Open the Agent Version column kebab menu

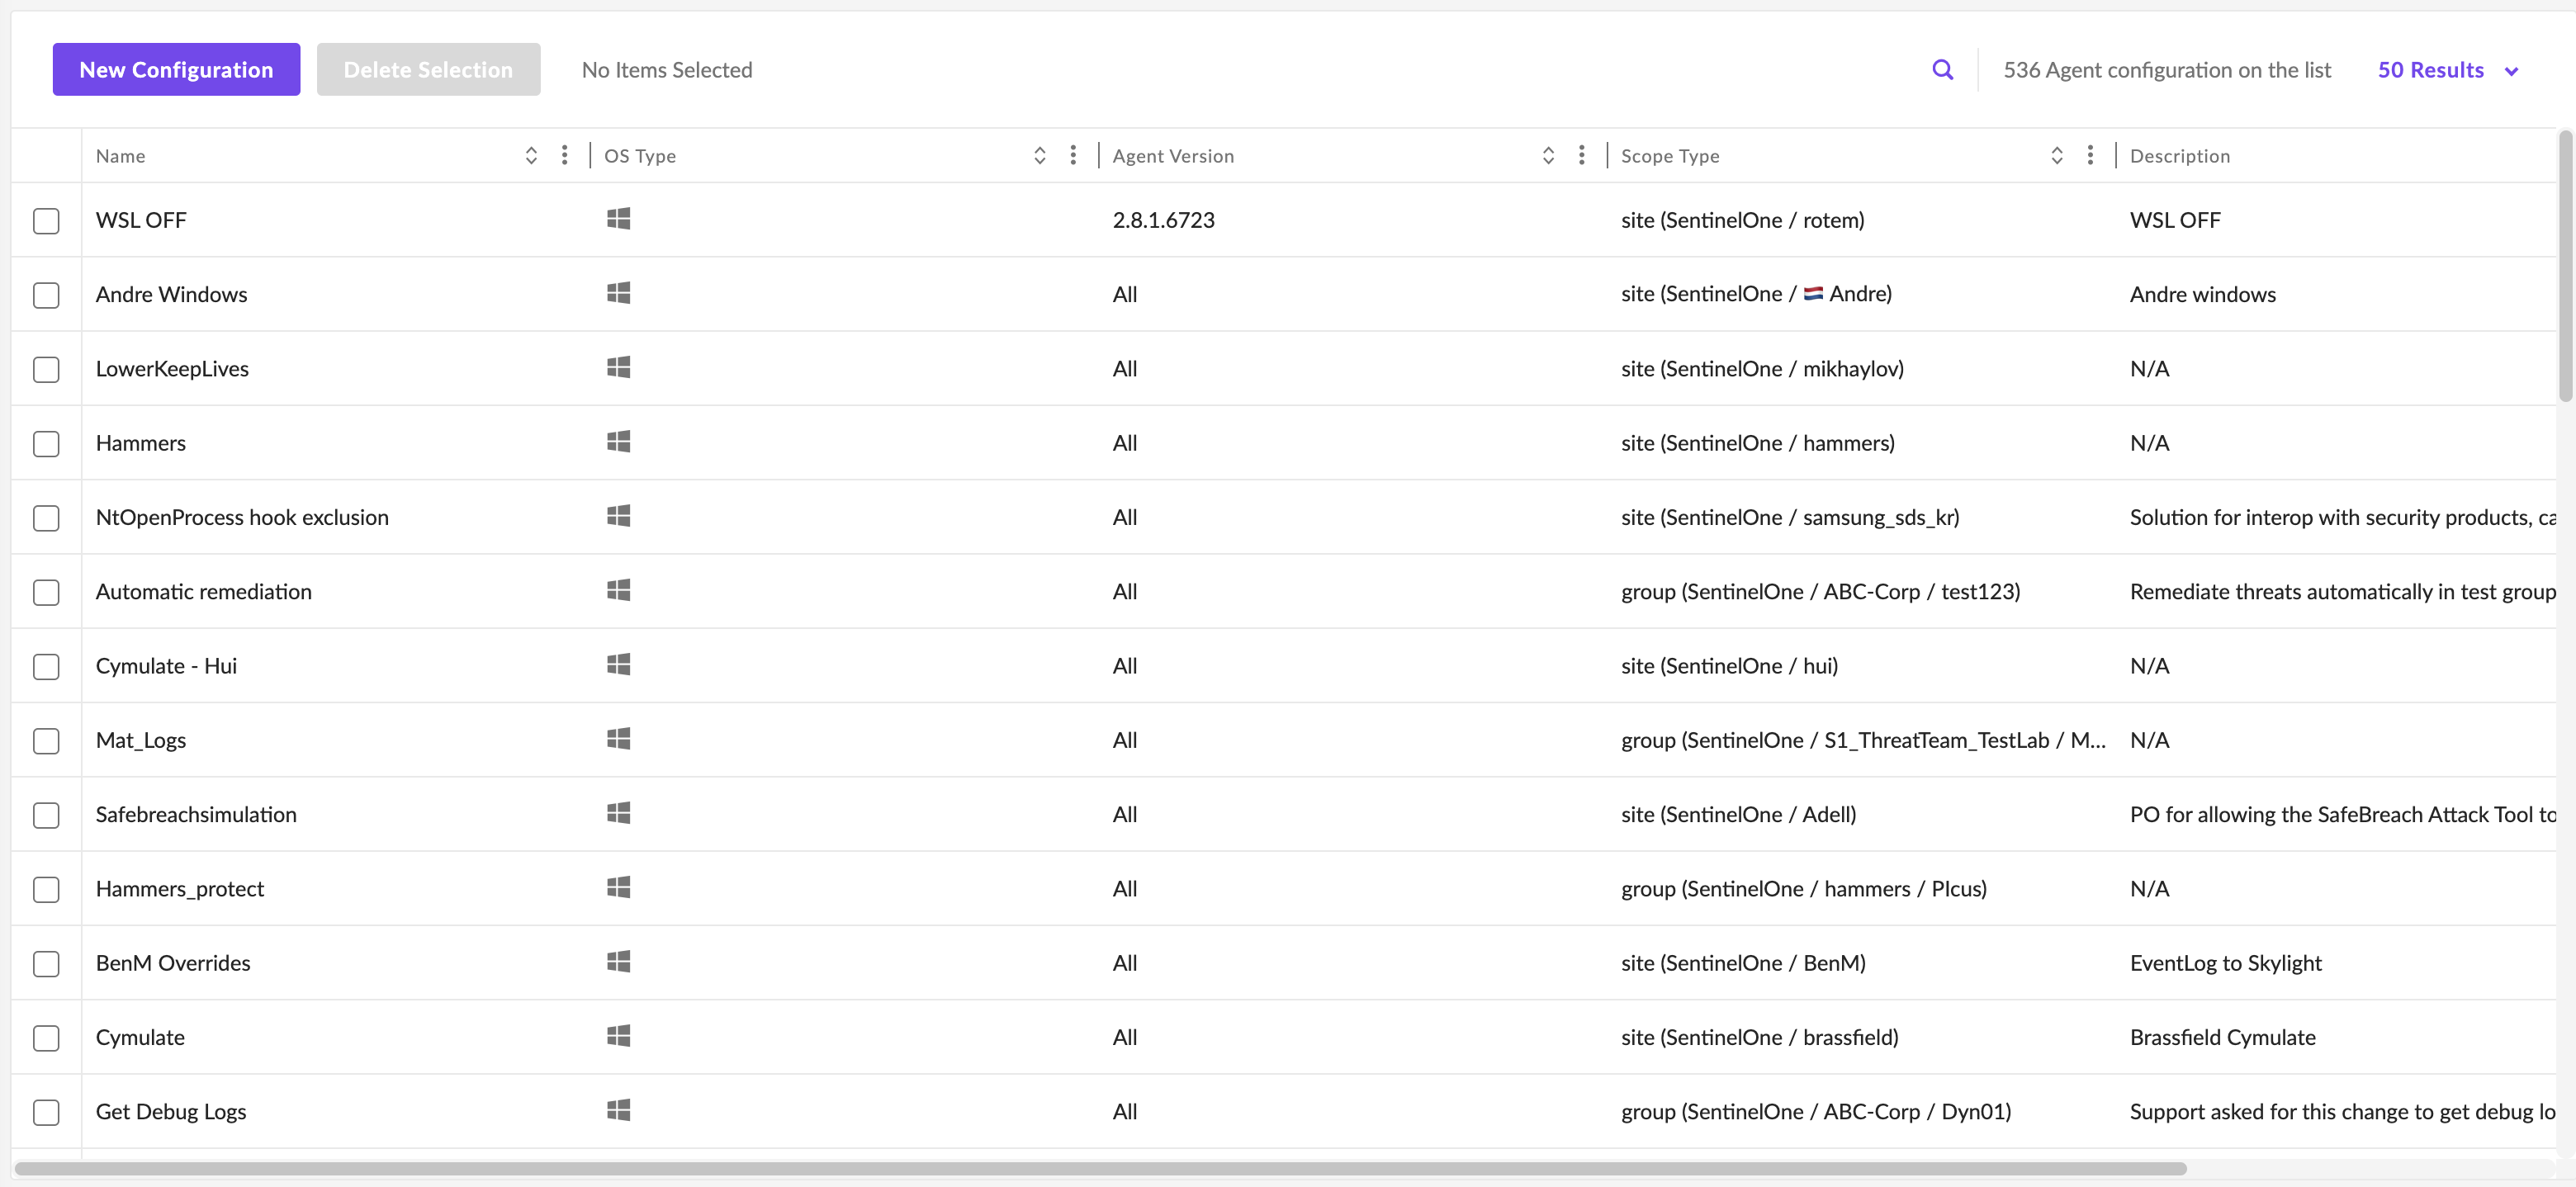coord(1581,155)
